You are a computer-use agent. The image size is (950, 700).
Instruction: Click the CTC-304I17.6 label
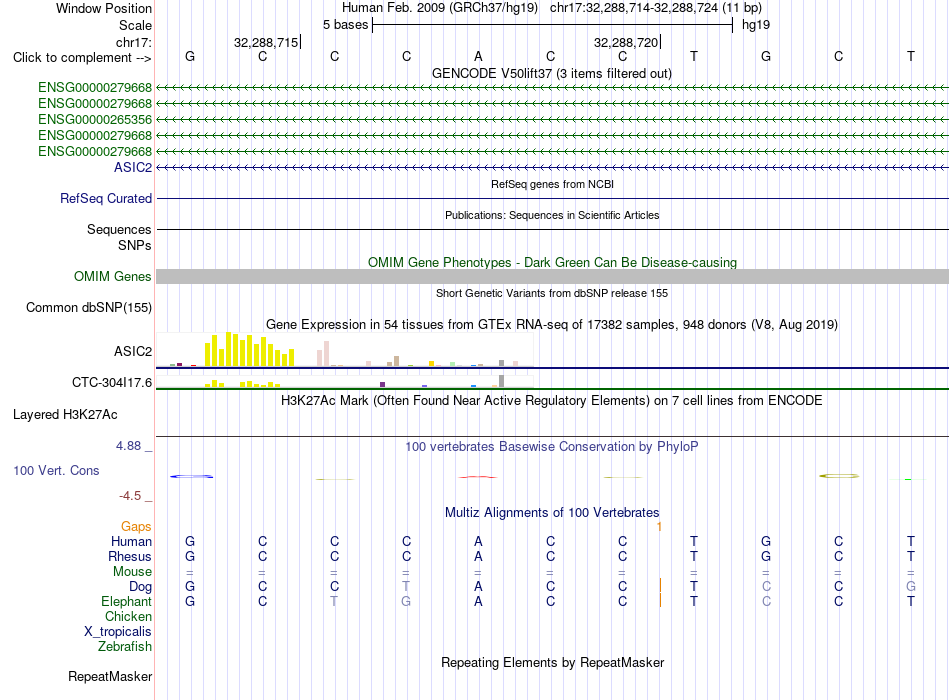click(x=111, y=382)
